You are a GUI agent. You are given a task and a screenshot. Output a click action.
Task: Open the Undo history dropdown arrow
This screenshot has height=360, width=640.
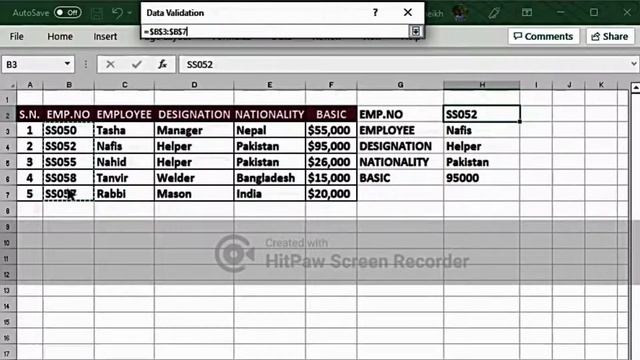[130, 13]
